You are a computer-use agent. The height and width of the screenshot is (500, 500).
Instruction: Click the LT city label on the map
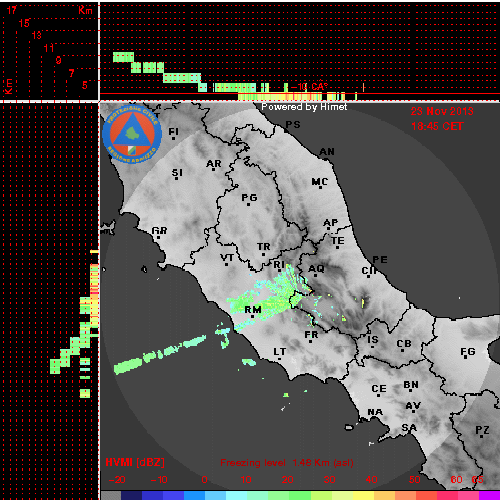coord(280,352)
